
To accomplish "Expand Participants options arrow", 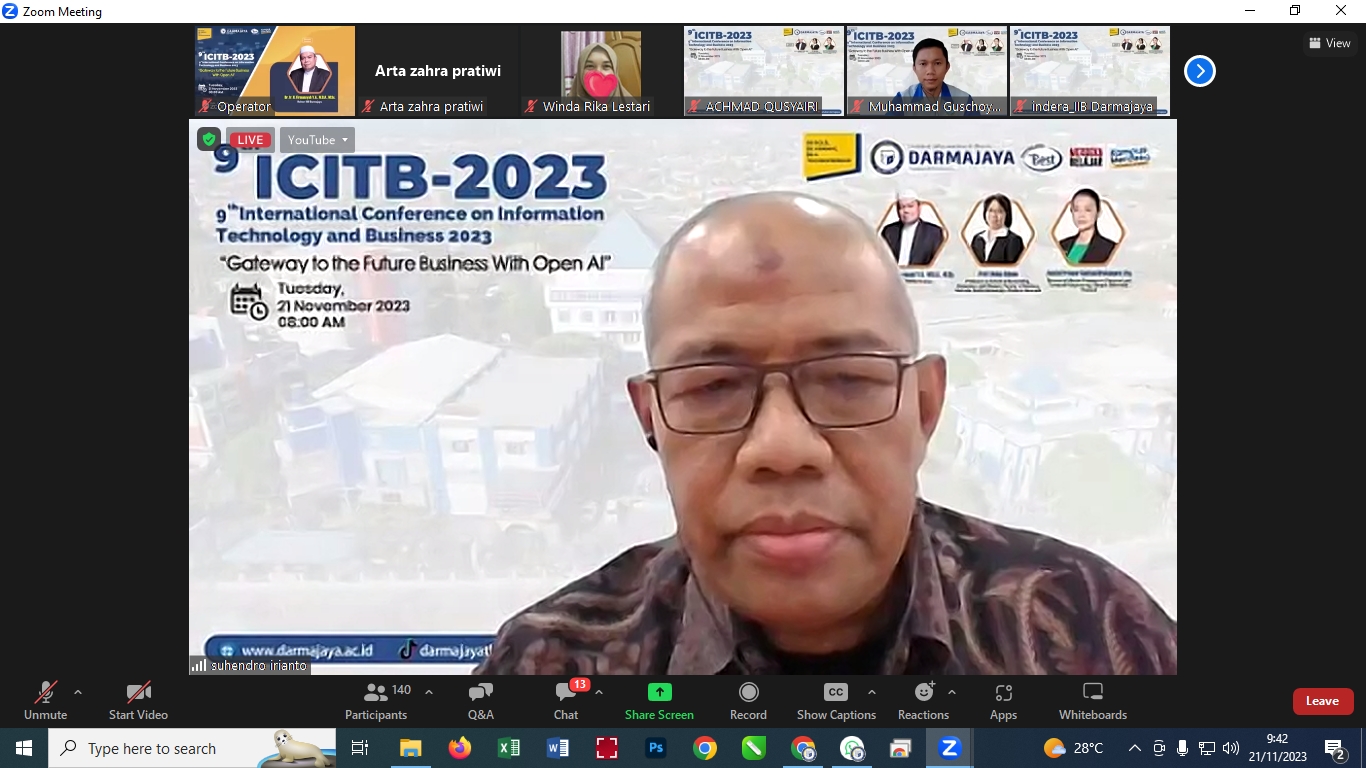I will coord(429,692).
